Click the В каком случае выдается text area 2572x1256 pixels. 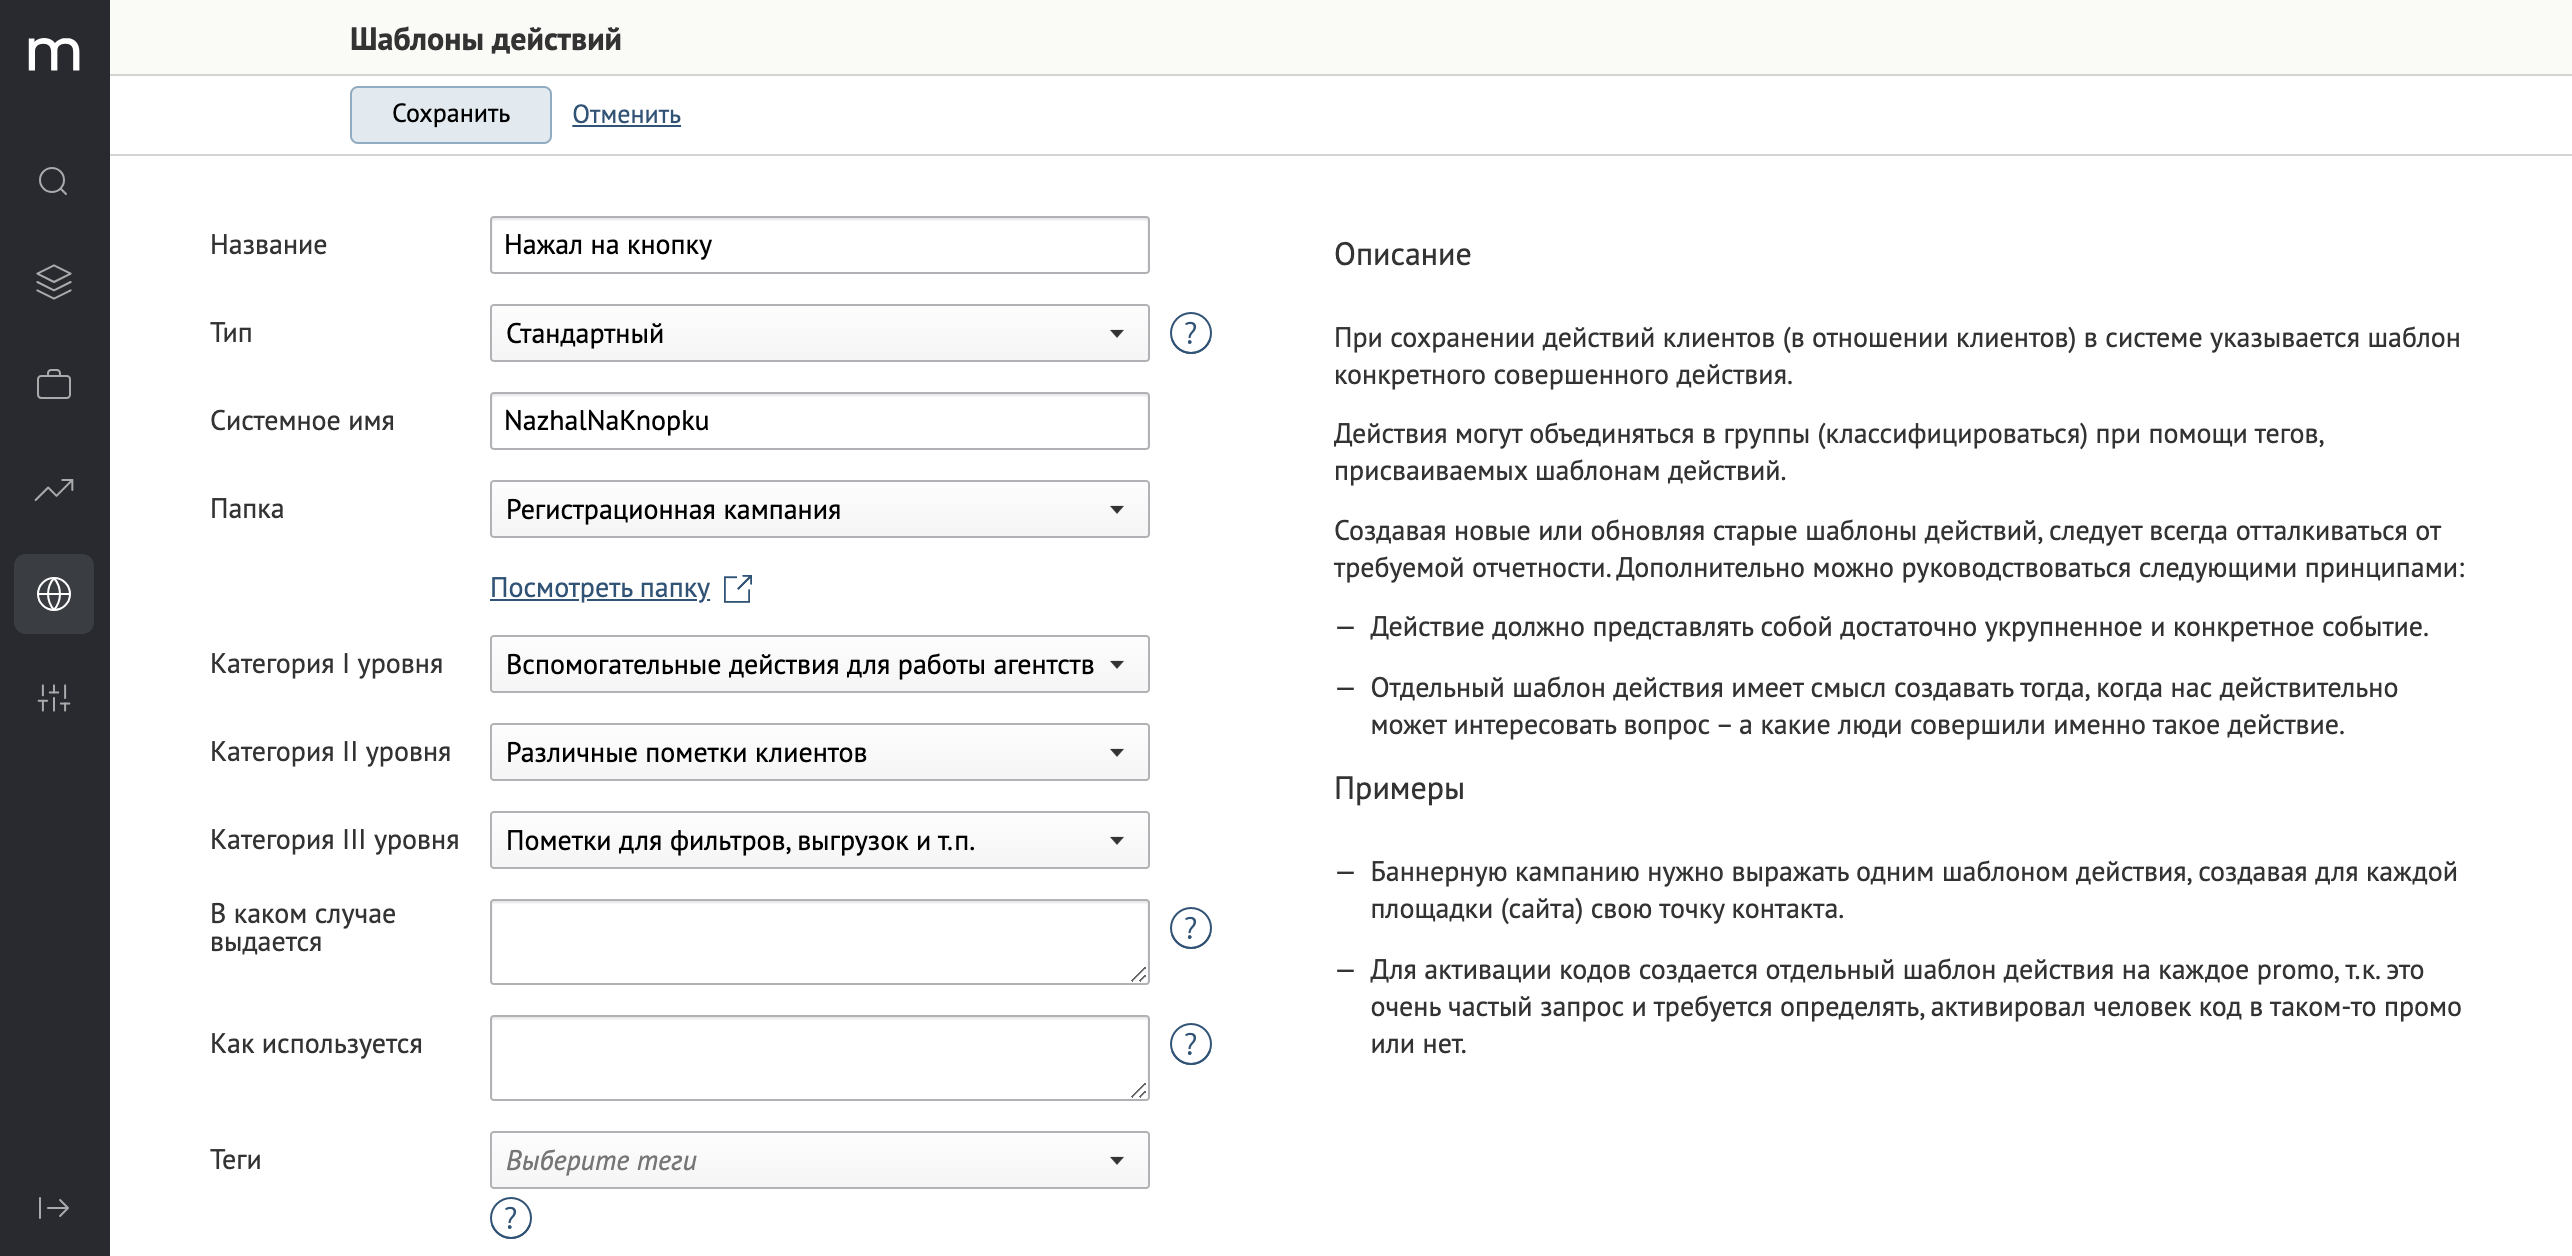coord(820,942)
